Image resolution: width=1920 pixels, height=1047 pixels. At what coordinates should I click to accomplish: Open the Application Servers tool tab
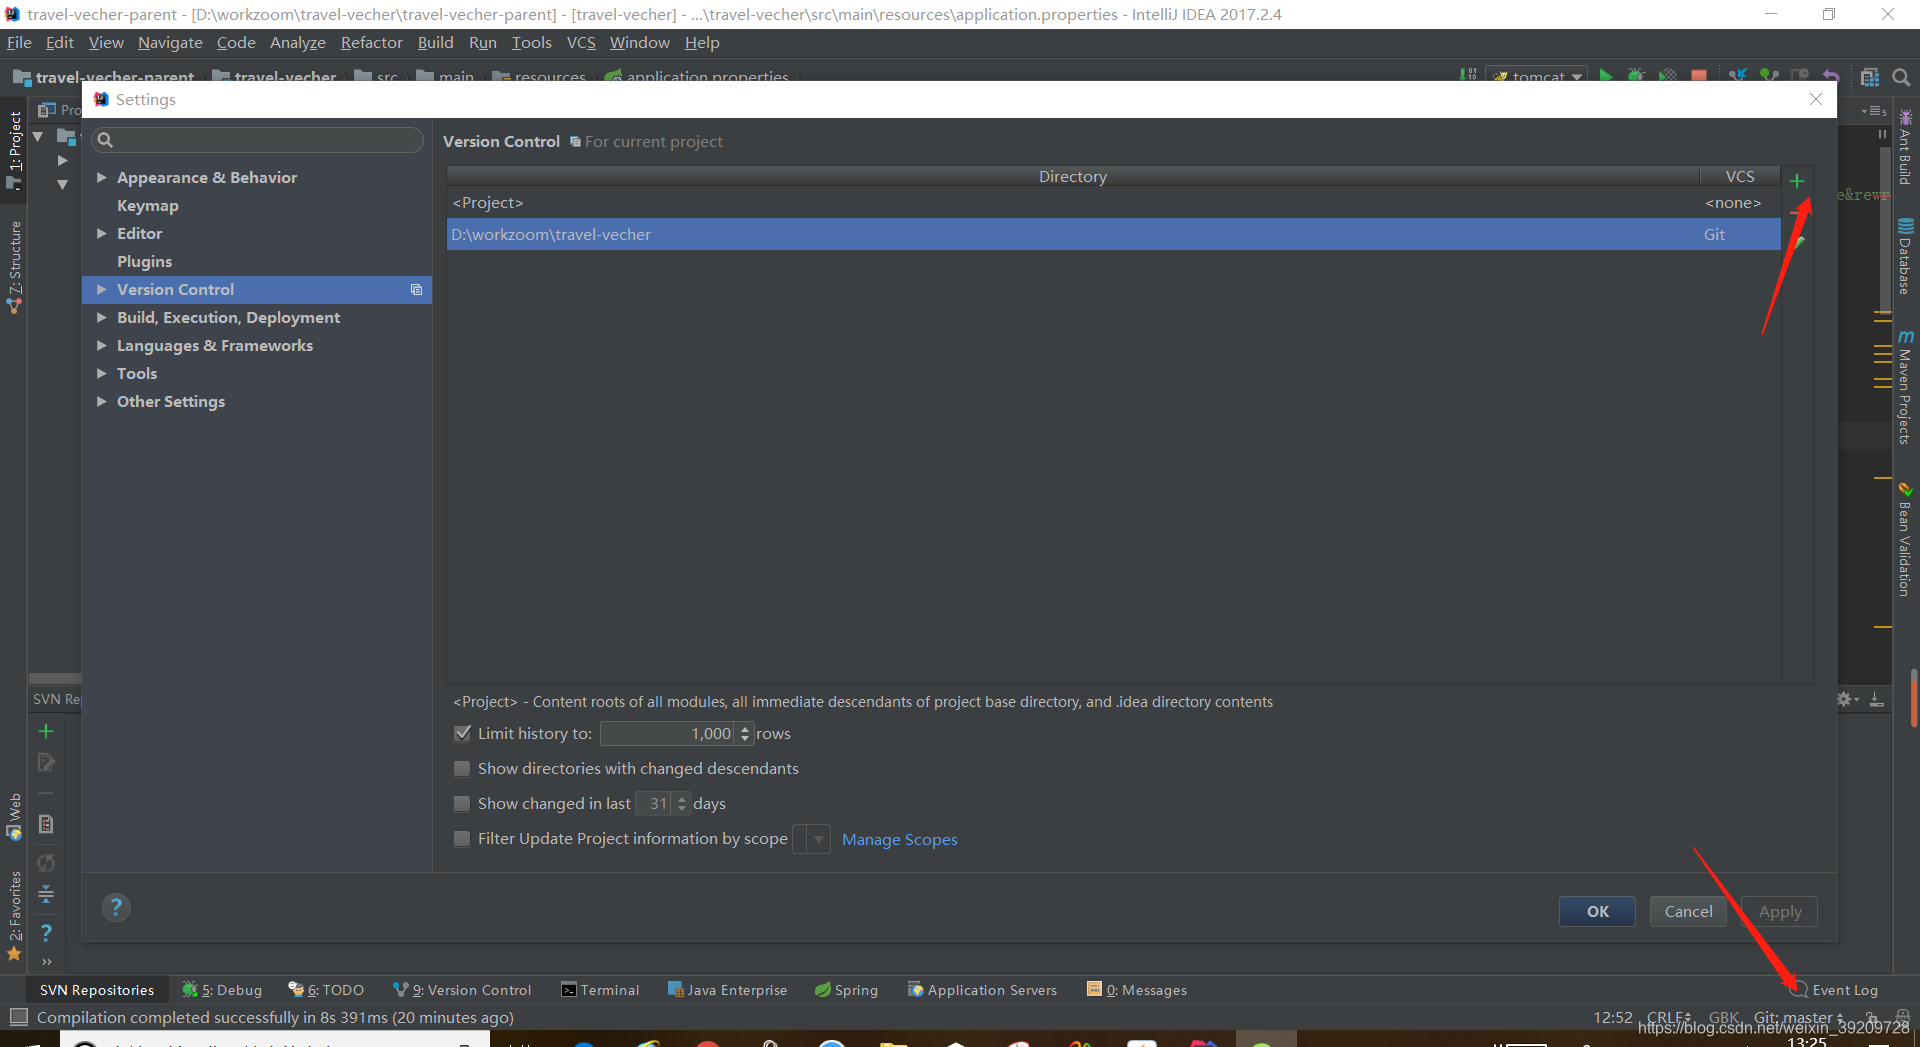[x=982, y=990]
